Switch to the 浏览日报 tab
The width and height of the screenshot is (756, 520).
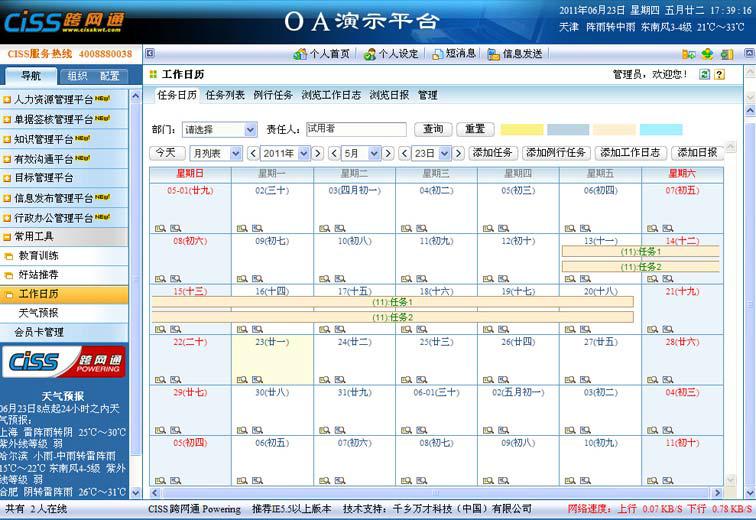click(x=389, y=95)
